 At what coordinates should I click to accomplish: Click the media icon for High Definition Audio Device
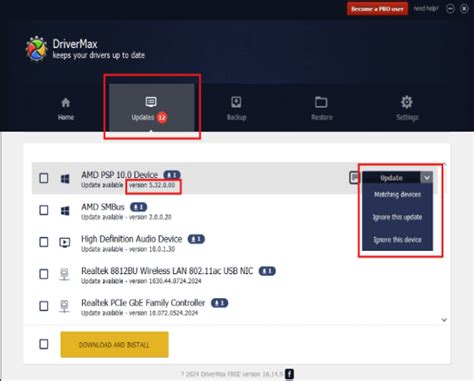(65, 242)
